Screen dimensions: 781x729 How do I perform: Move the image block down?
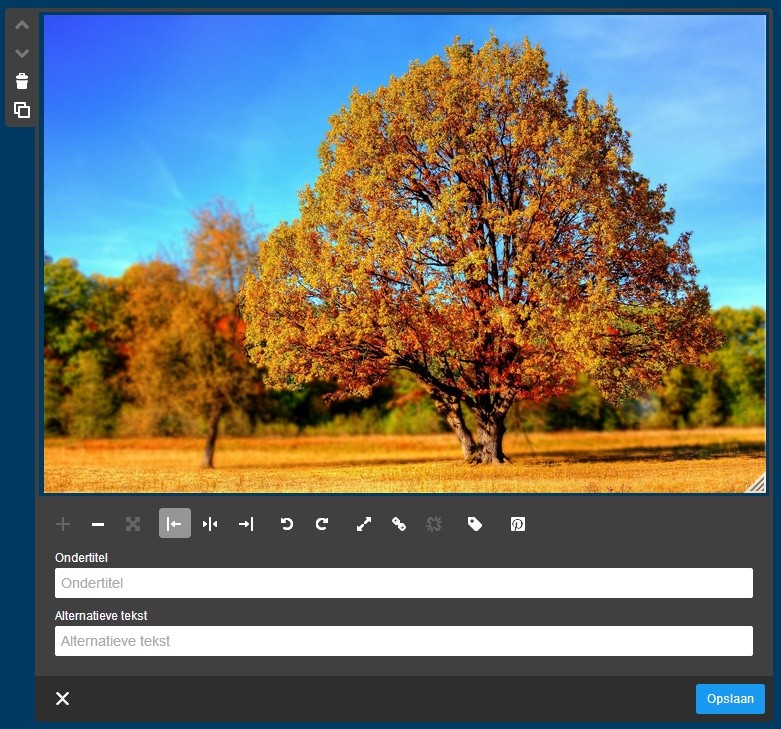(x=22, y=53)
